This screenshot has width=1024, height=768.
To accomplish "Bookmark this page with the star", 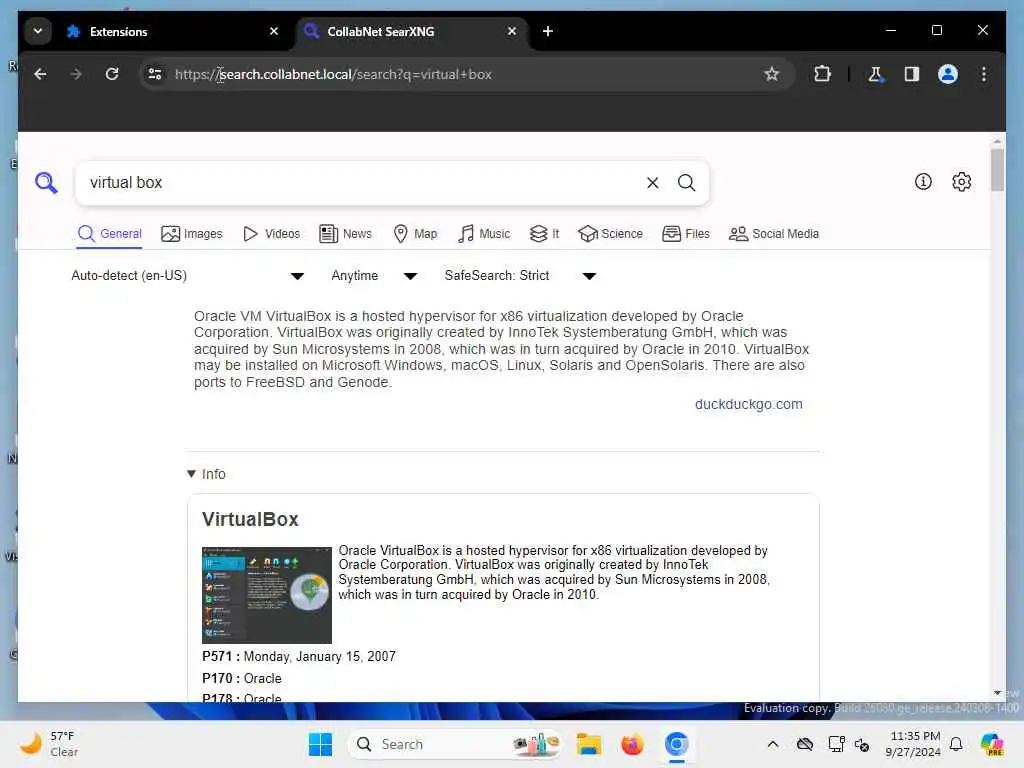I will coord(771,74).
